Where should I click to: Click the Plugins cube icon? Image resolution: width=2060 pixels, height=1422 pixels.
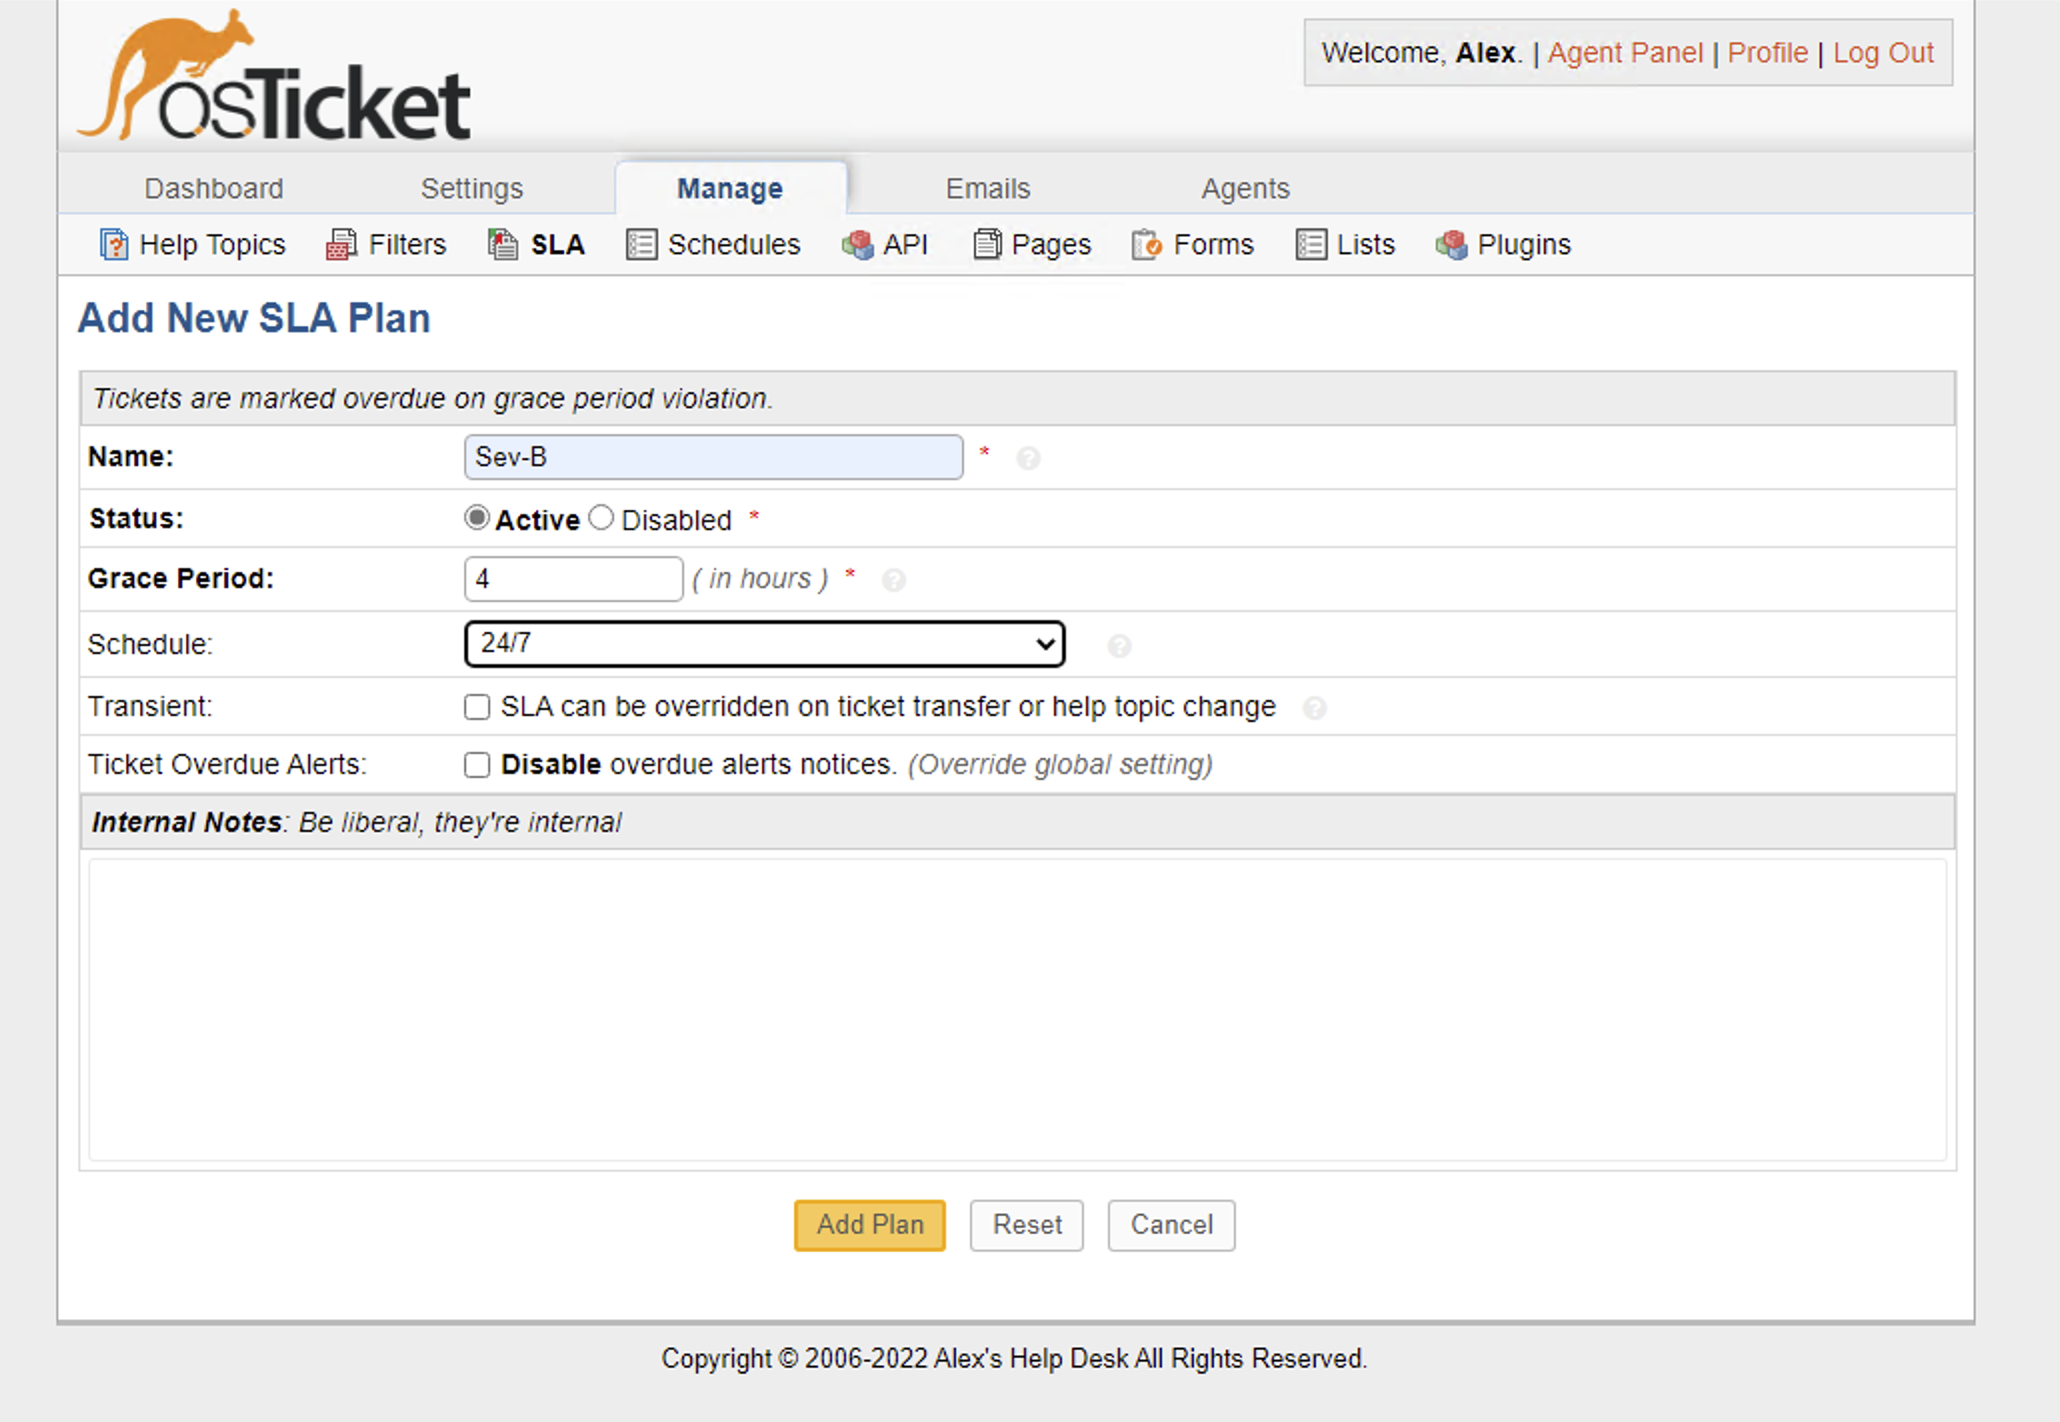1451,245
